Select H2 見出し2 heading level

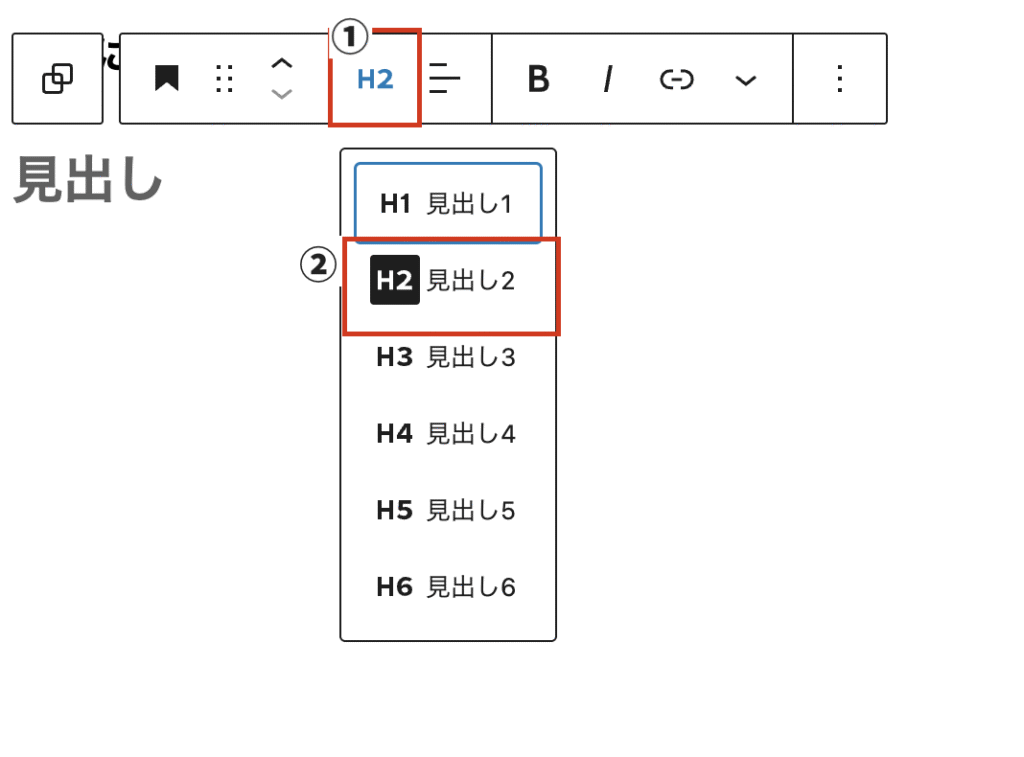pyautogui.click(x=450, y=281)
